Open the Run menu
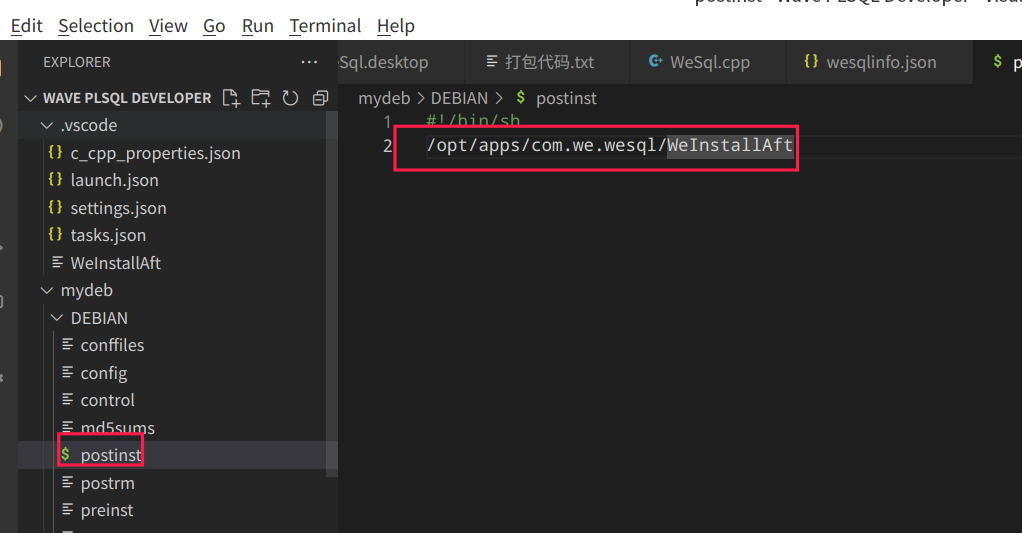Screen dimensions: 1022x533 pyautogui.click(x=257, y=26)
